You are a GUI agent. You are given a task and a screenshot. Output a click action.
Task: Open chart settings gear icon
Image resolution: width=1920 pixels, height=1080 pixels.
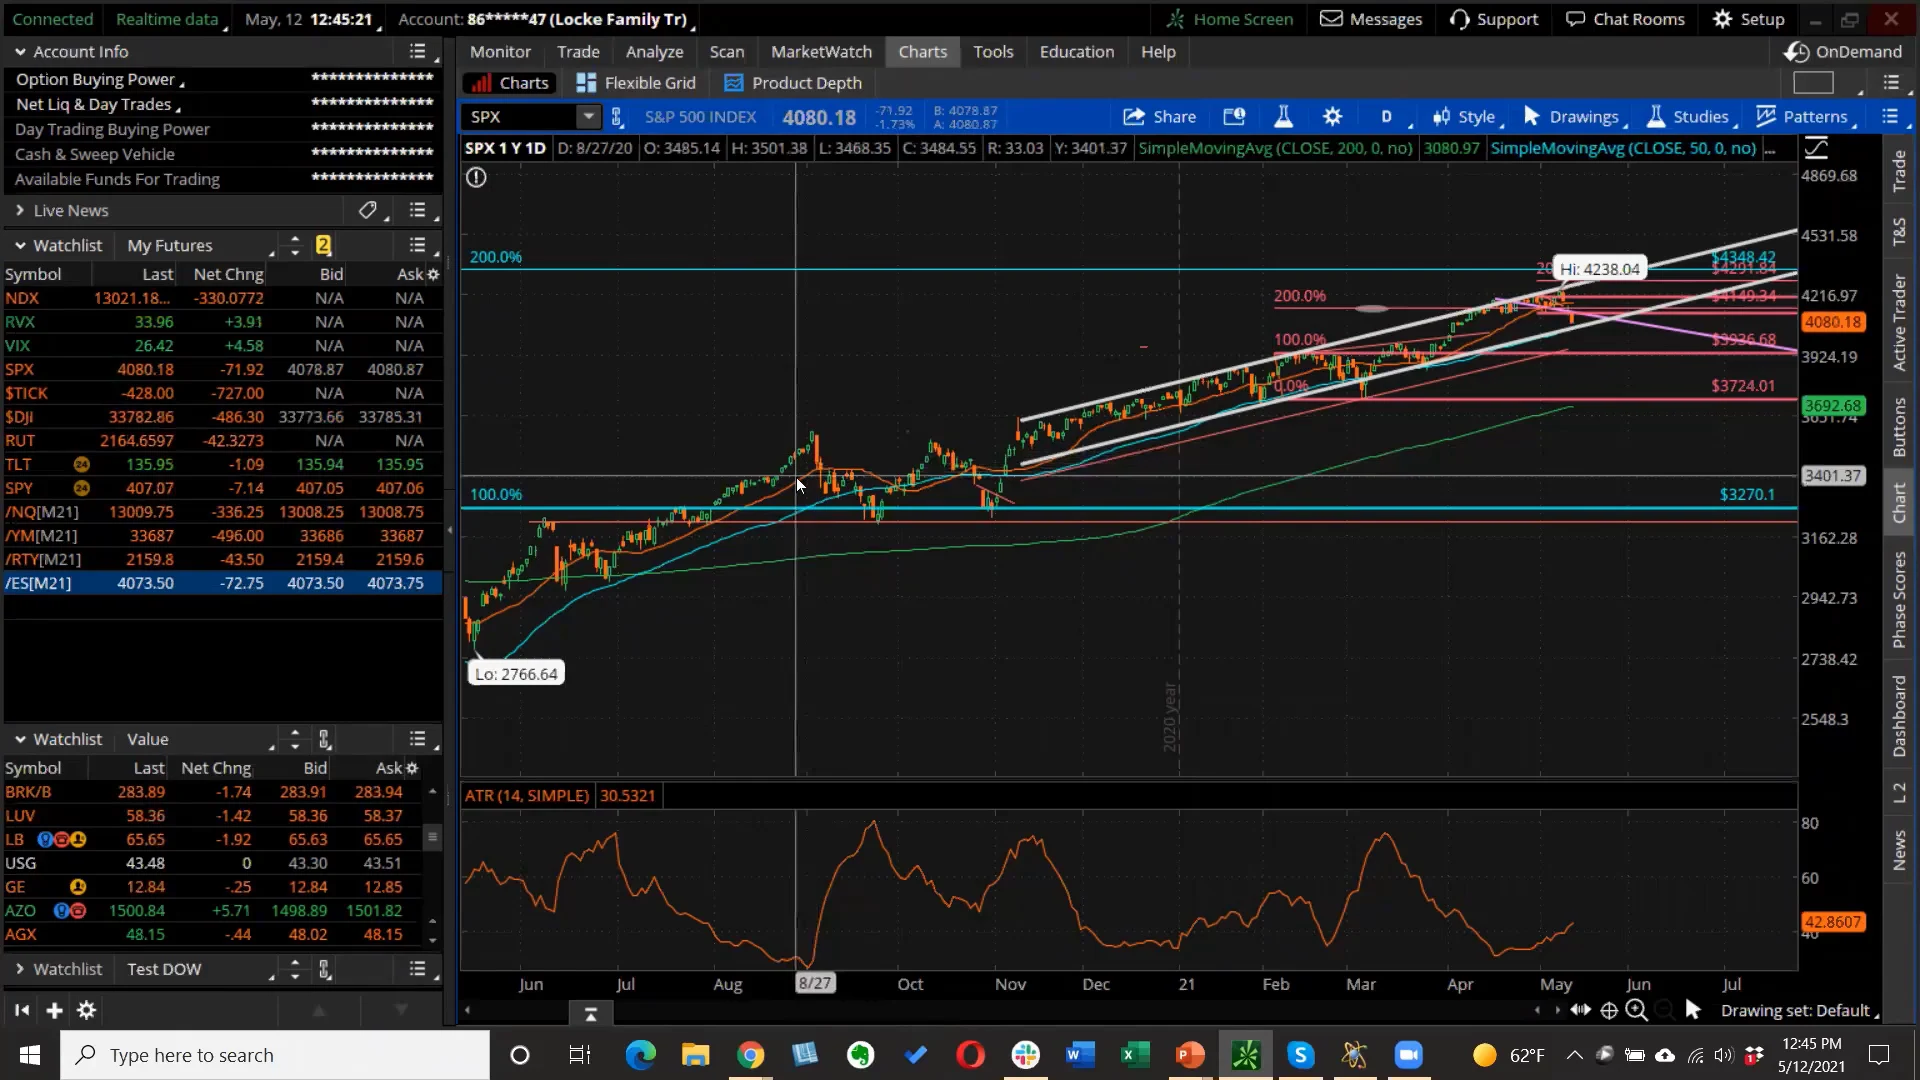coord(1332,117)
